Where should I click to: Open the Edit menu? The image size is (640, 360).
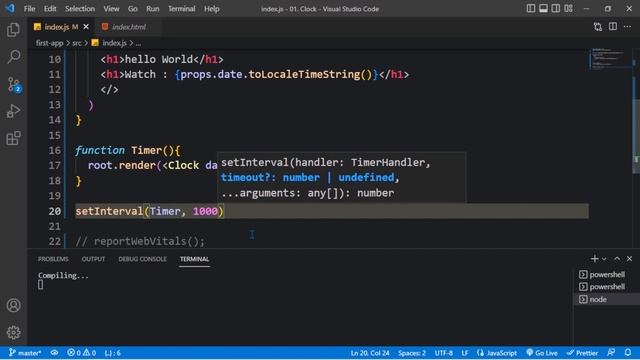[x=50, y=9]
